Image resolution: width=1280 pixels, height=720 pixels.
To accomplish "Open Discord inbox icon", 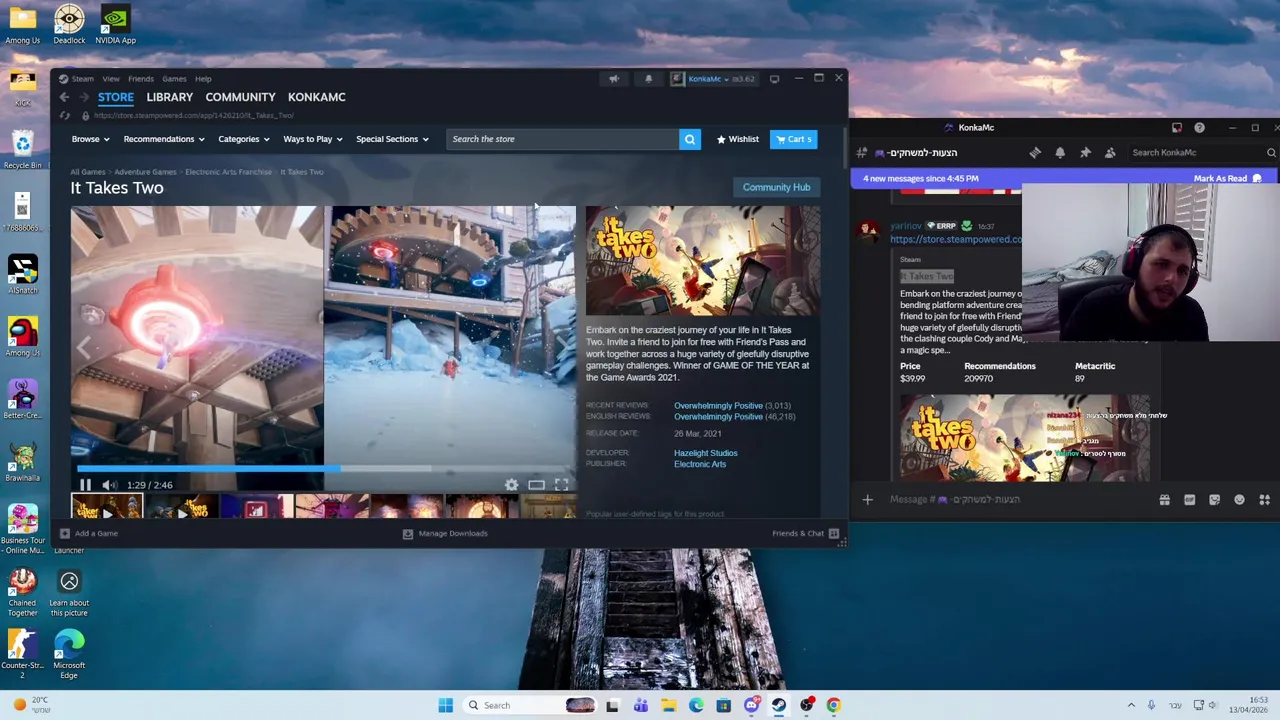I will 1176,128.
